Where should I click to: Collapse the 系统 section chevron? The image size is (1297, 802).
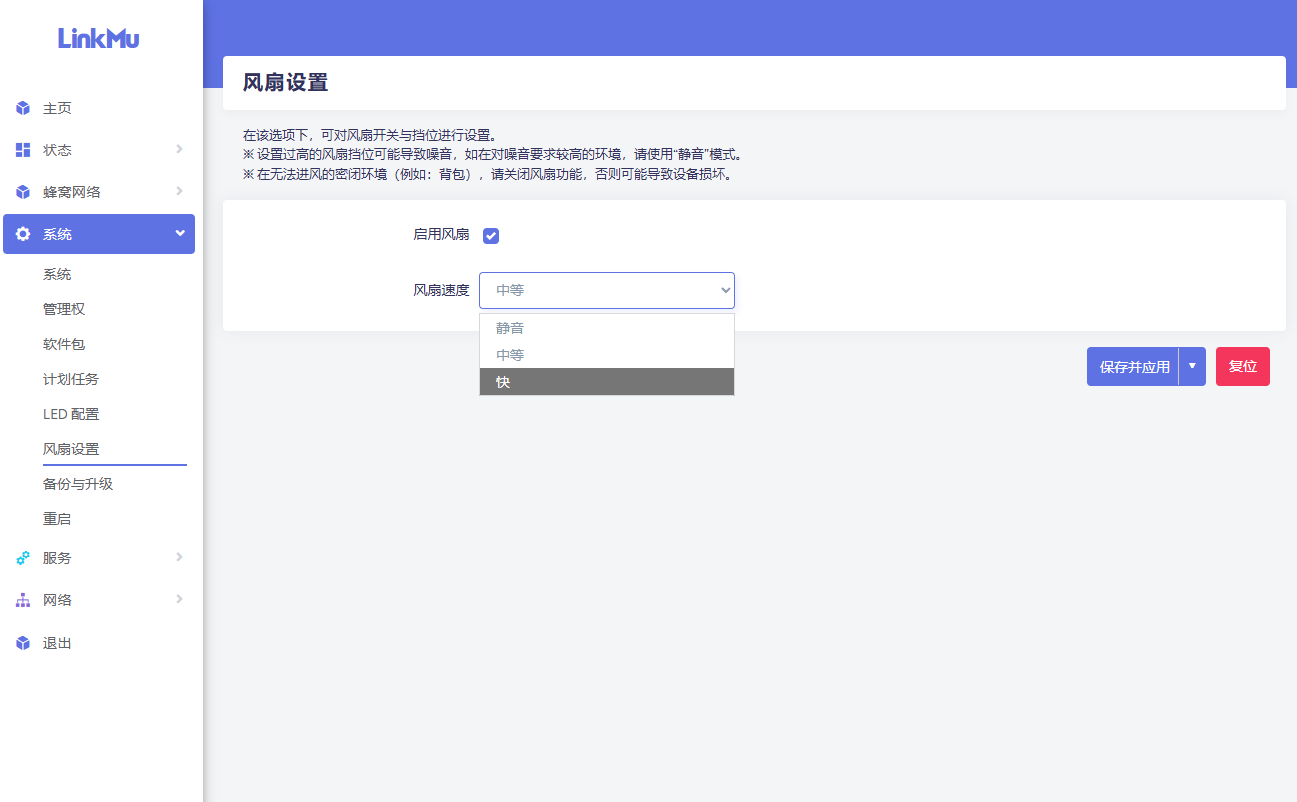(x=180, y=233)
